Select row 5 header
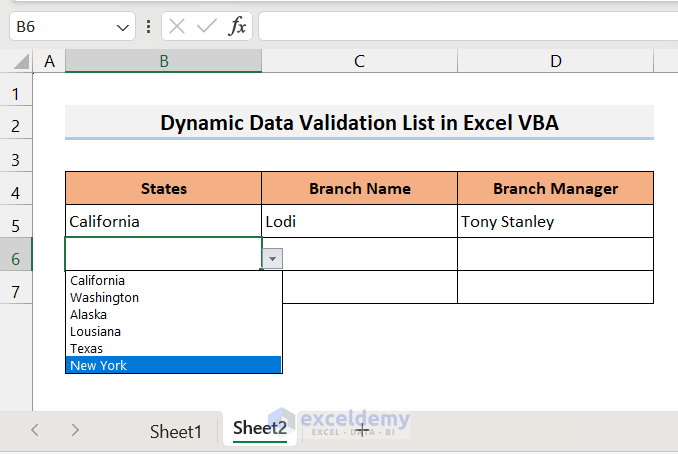The image size is (678, 454). pos(16,222)
